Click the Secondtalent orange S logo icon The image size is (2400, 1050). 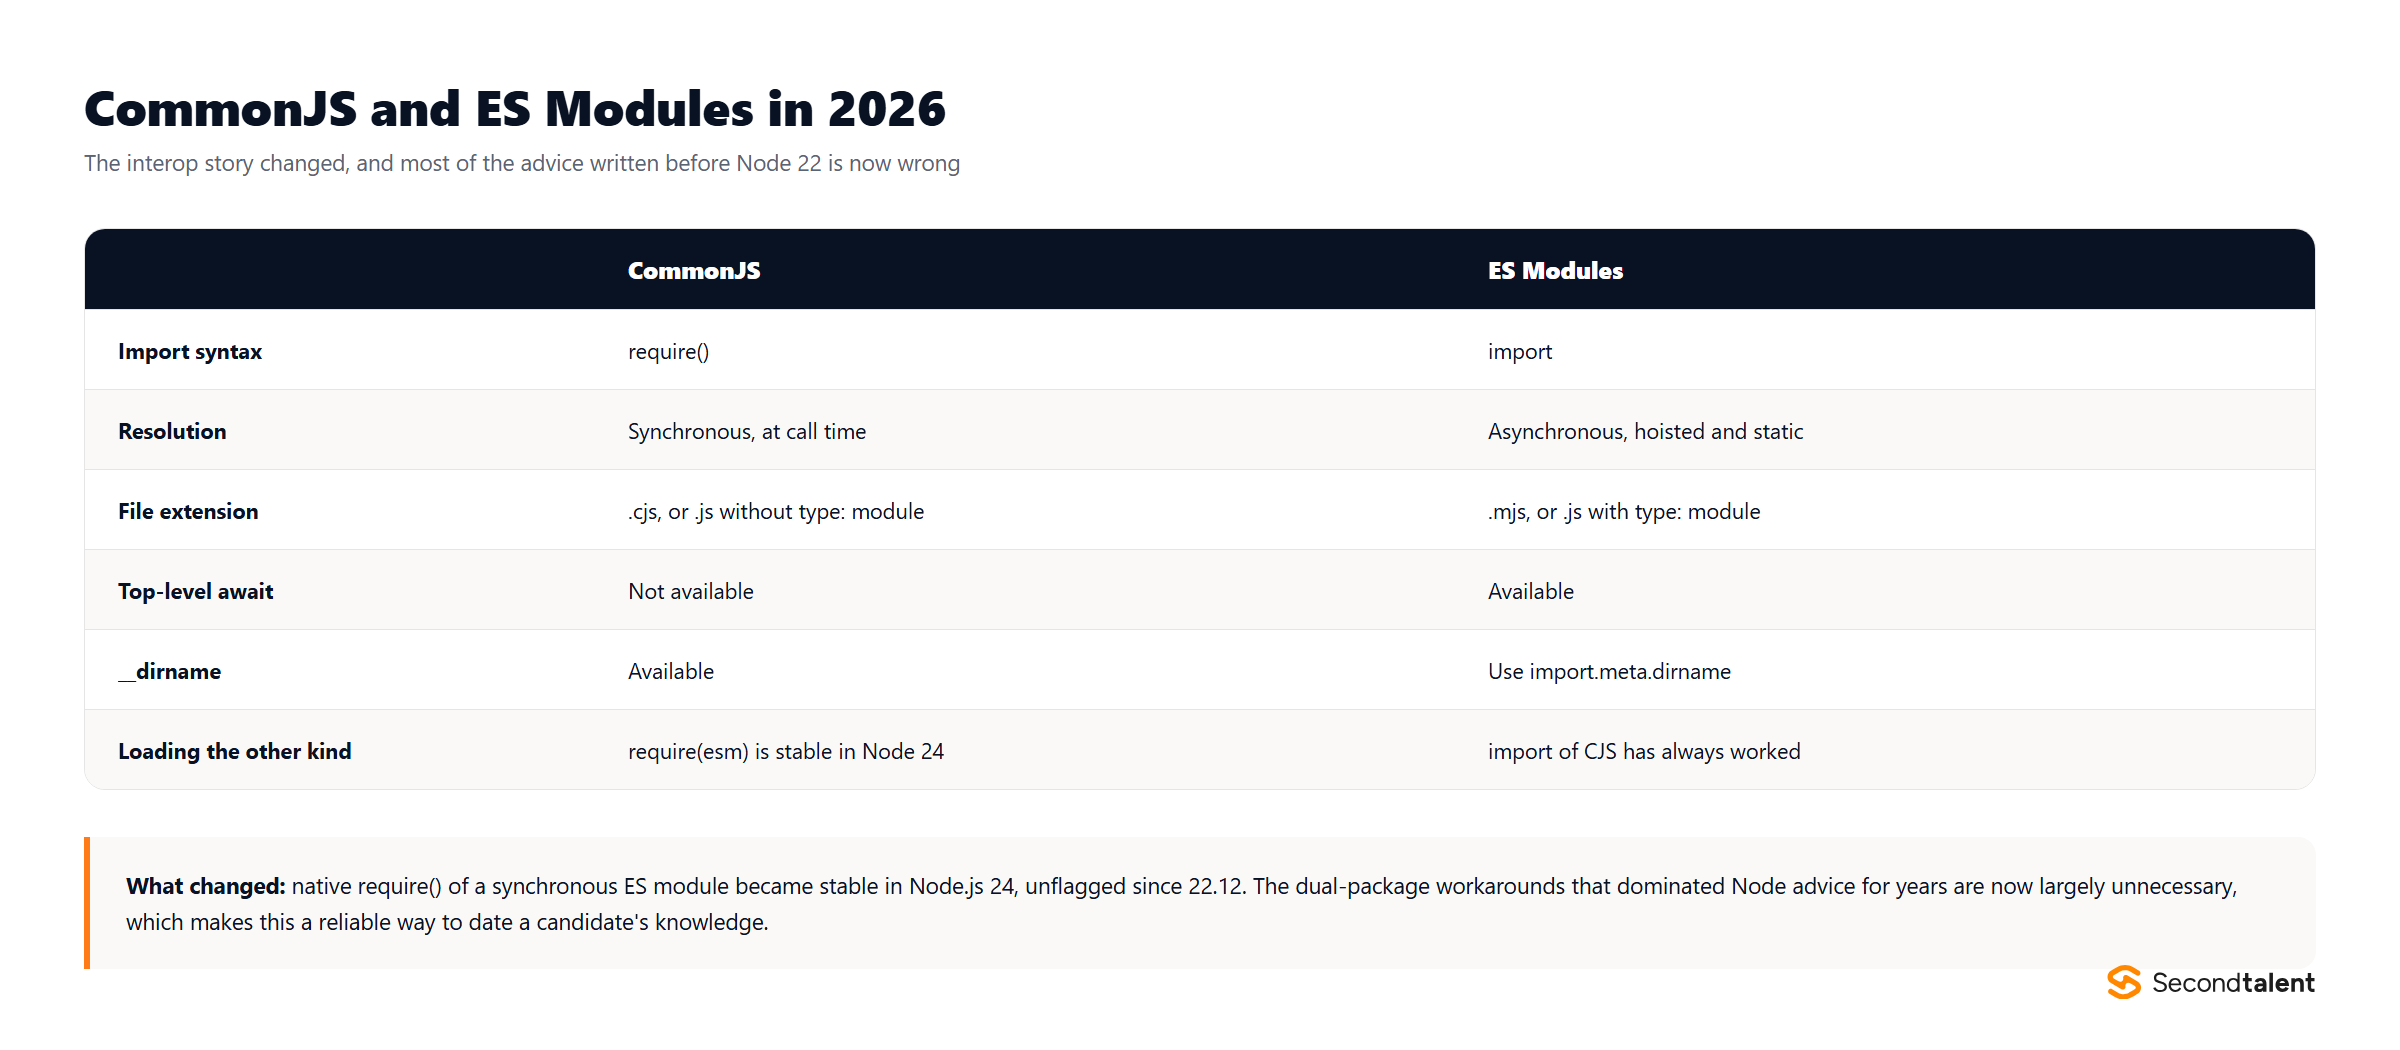click(x=2124, y=982)
